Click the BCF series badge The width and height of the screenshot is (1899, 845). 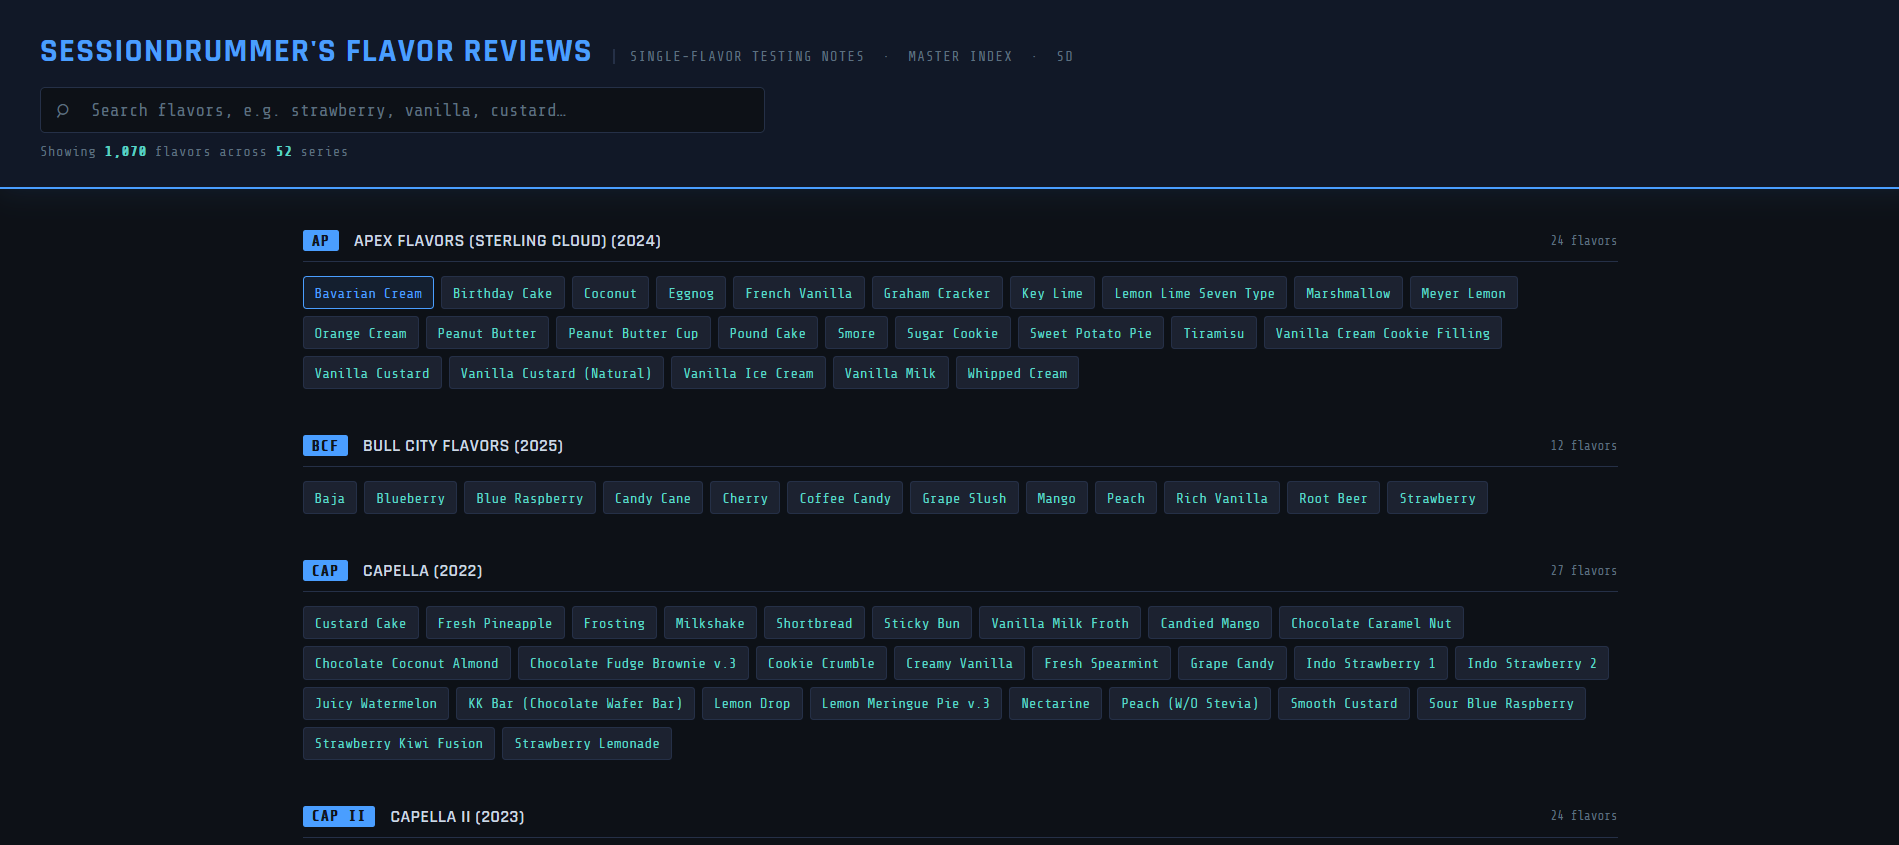325,446
